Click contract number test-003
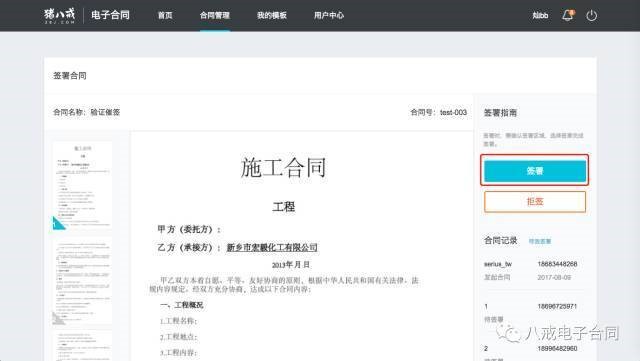Image resolution: width=640 pixels, height=361 pixels. point(453,112)
